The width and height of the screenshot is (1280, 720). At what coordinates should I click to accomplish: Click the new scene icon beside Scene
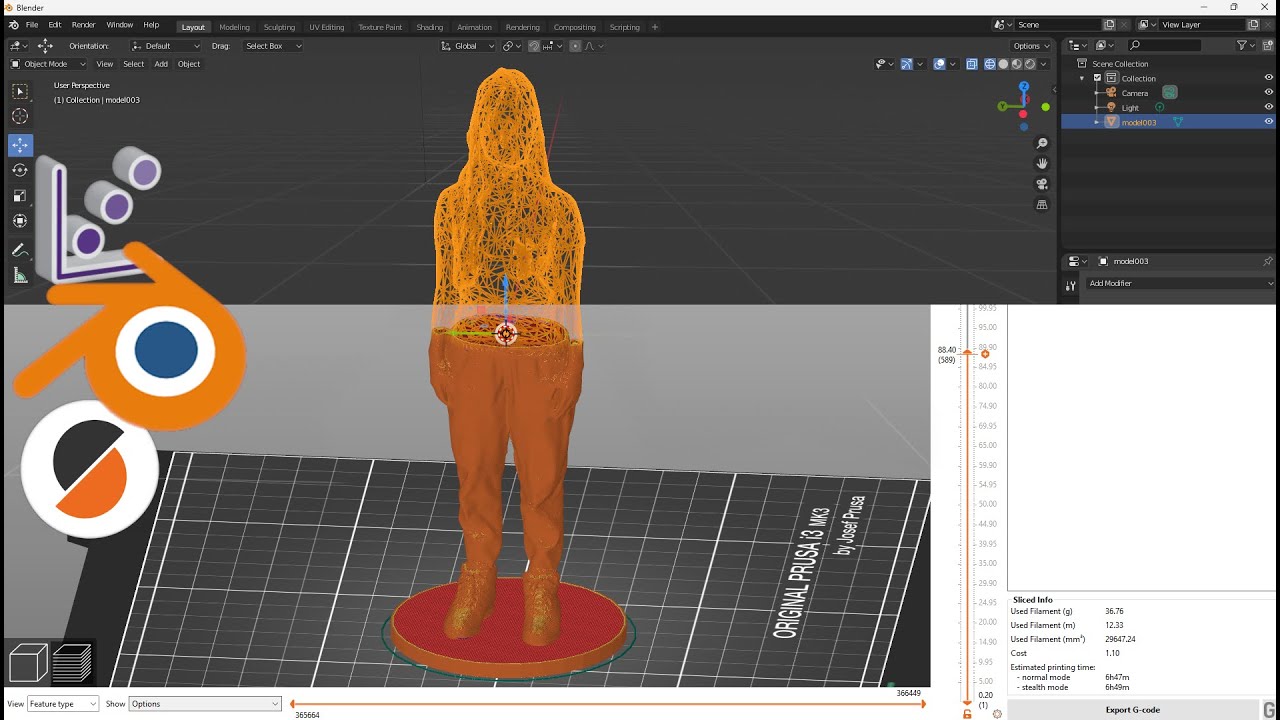[x=1109, y=25]
